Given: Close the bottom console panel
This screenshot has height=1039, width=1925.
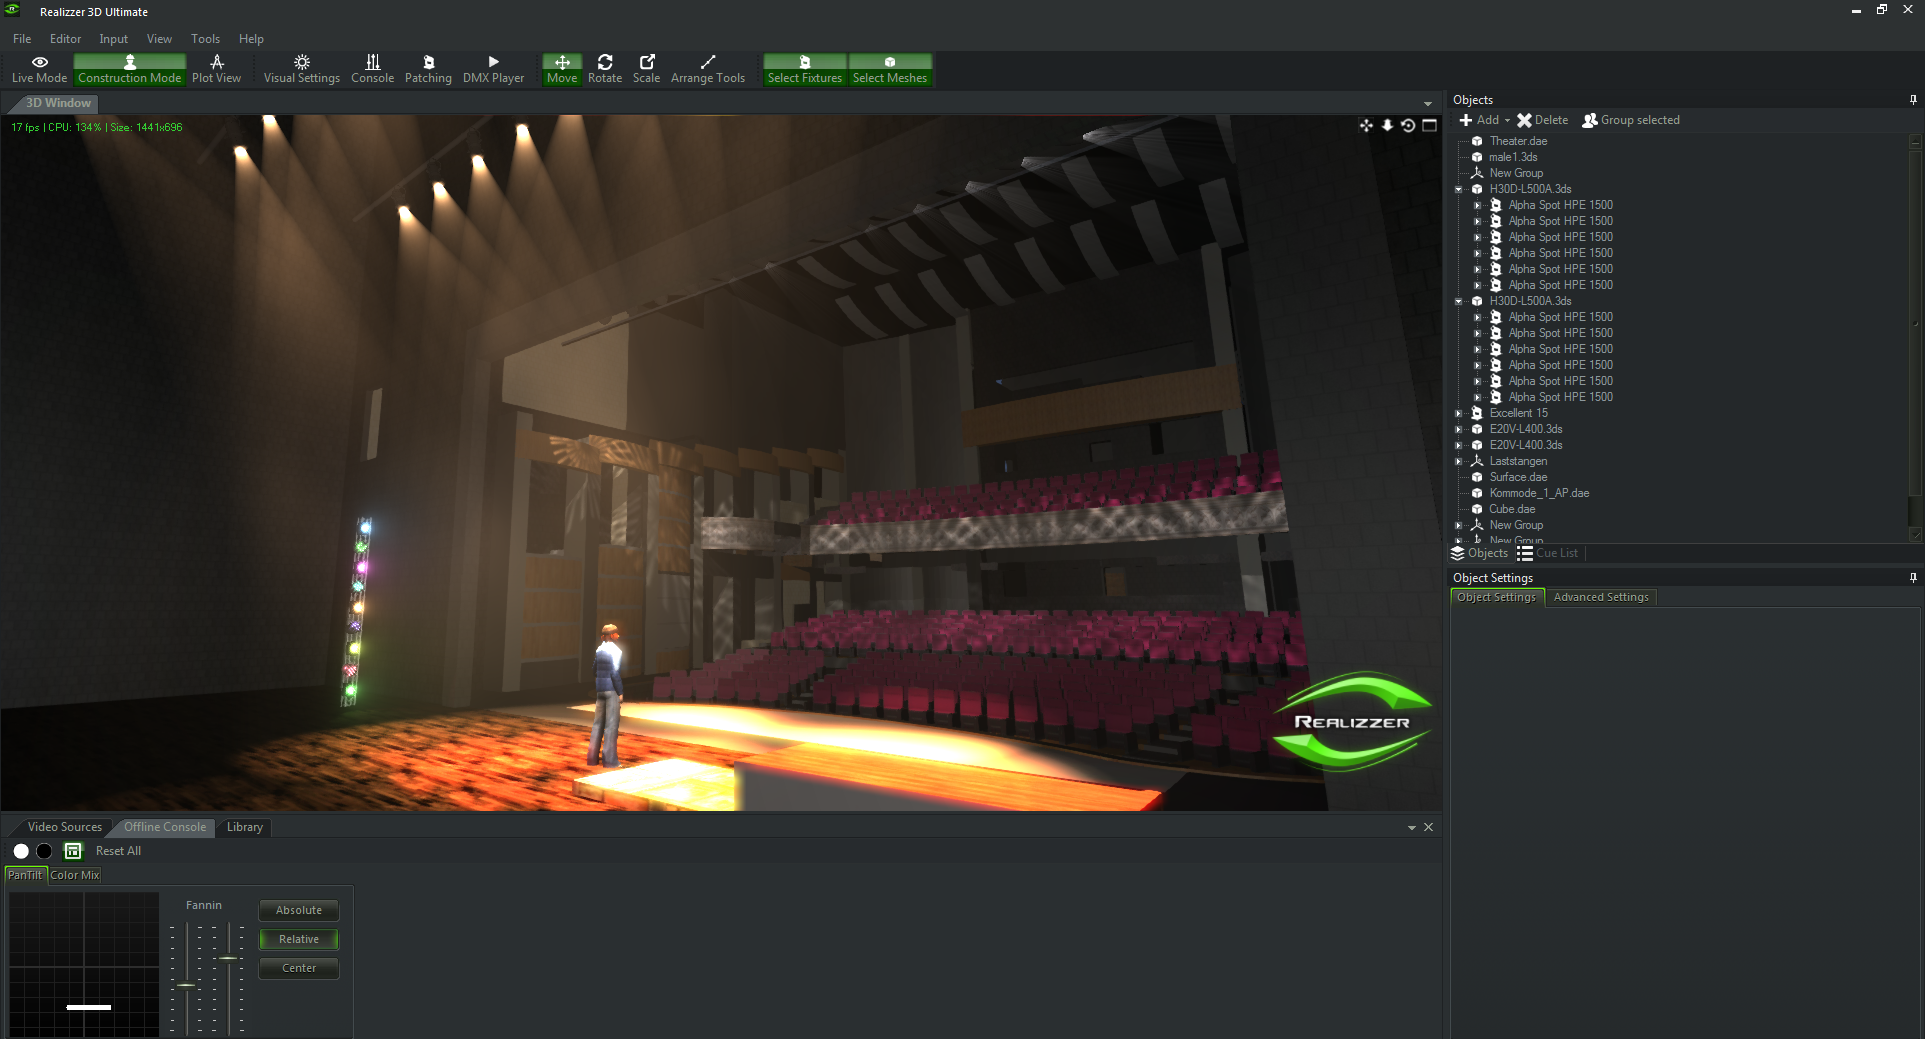Looking at the screenshot, I should click(x=1428, y=827).
